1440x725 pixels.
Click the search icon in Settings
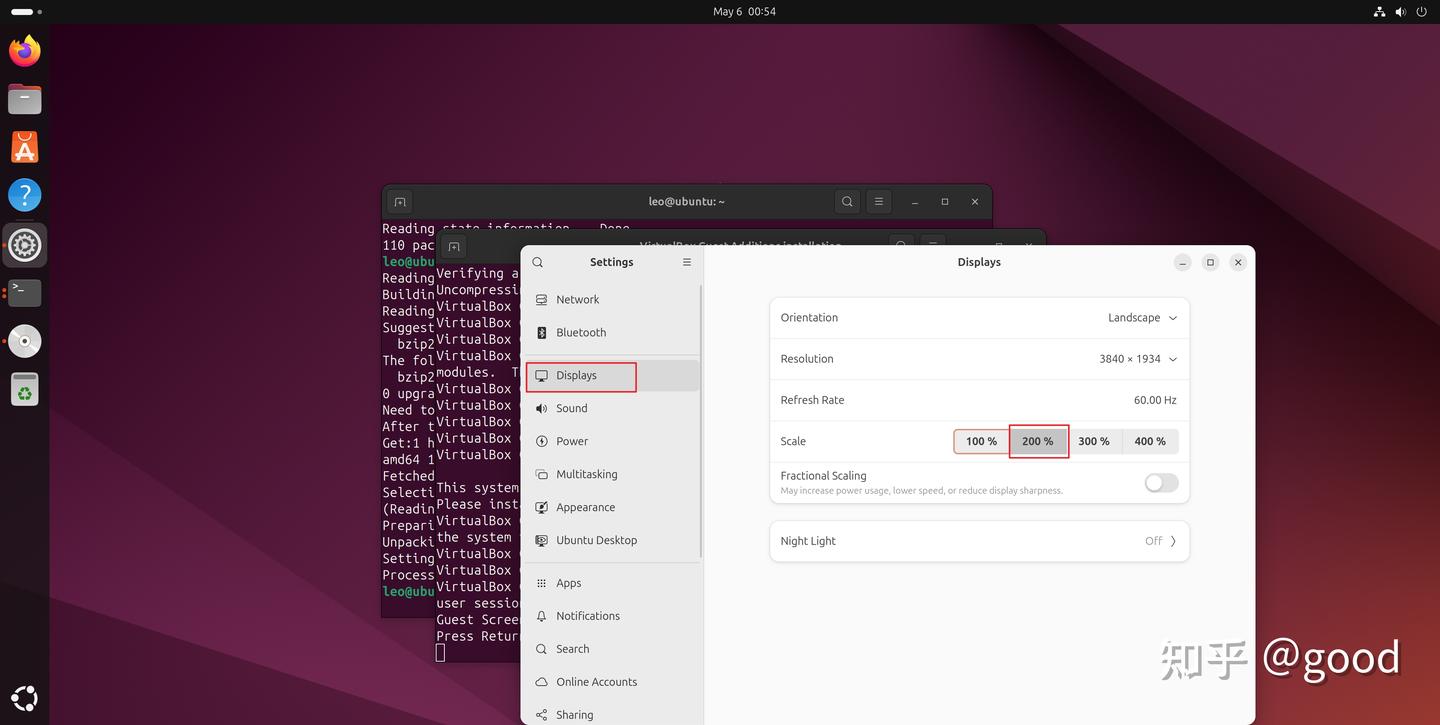pyautogui.click(x=537, y=262)
